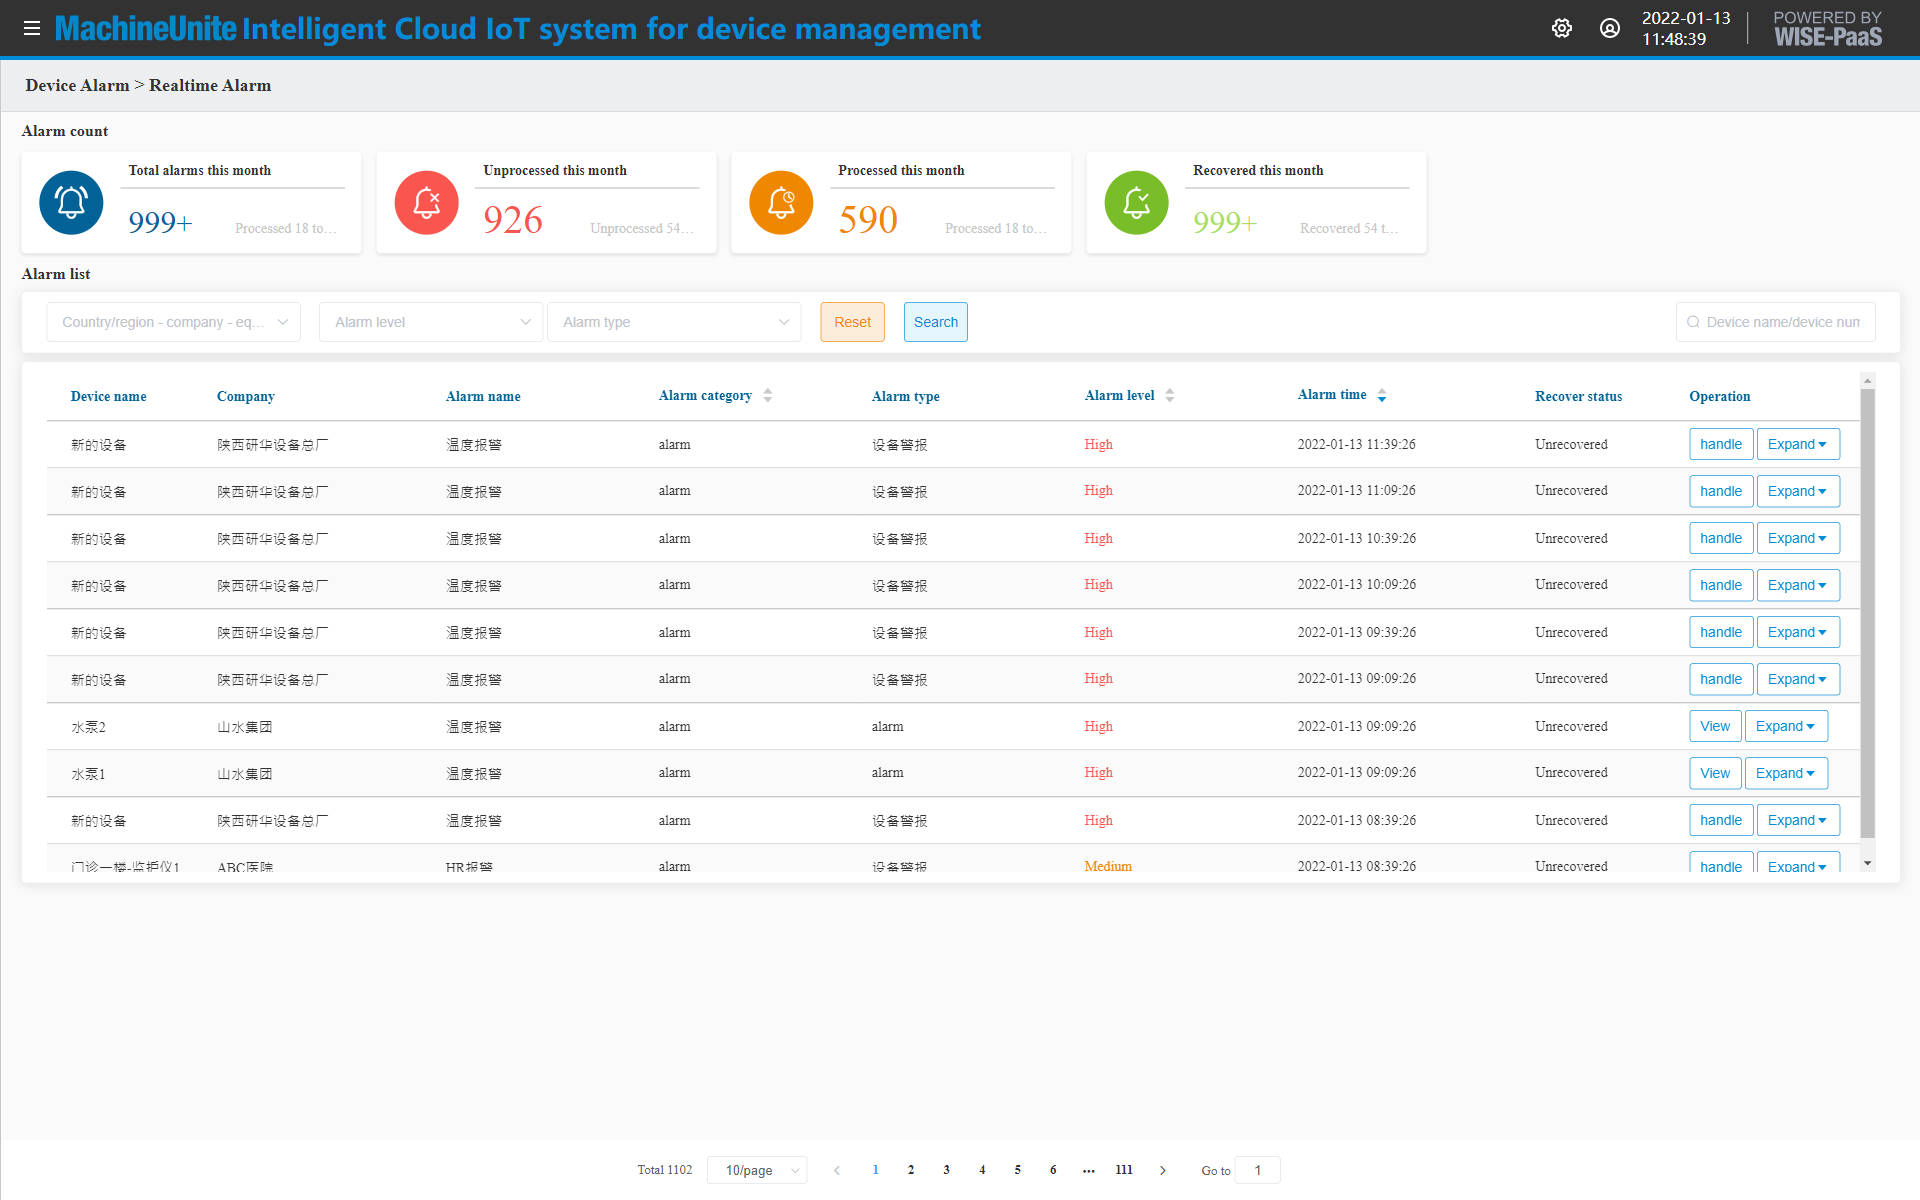This screenshot has width=1920, height=1200.
Task: Click the green recovered alarms bell icon
Action: click(x=1136, y=203)
